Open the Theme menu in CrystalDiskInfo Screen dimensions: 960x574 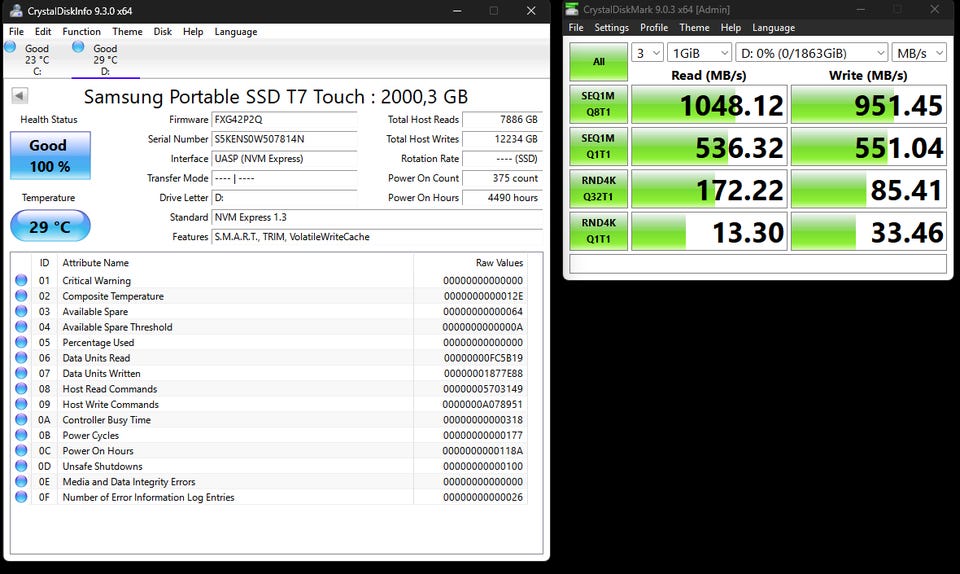[x=127, y=32]
